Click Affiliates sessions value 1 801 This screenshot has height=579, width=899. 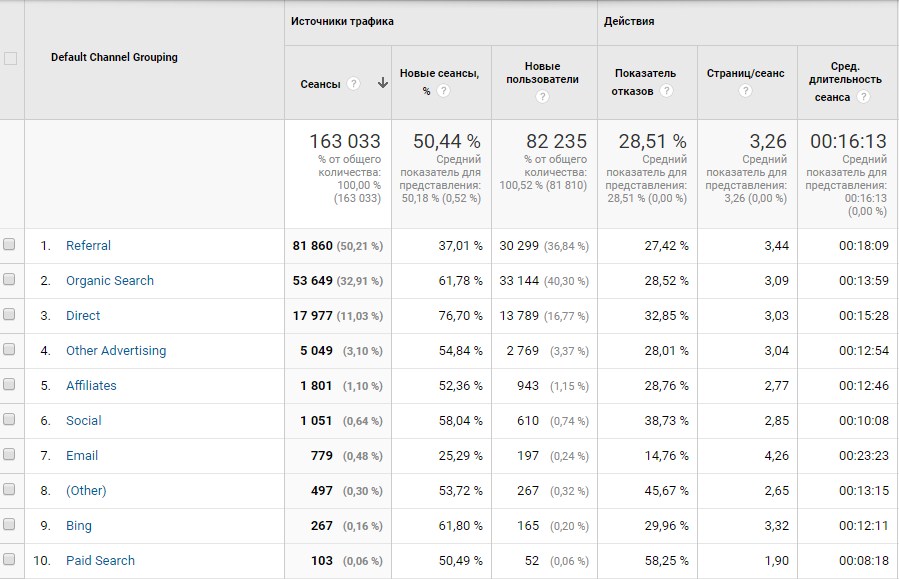point(316,386)
